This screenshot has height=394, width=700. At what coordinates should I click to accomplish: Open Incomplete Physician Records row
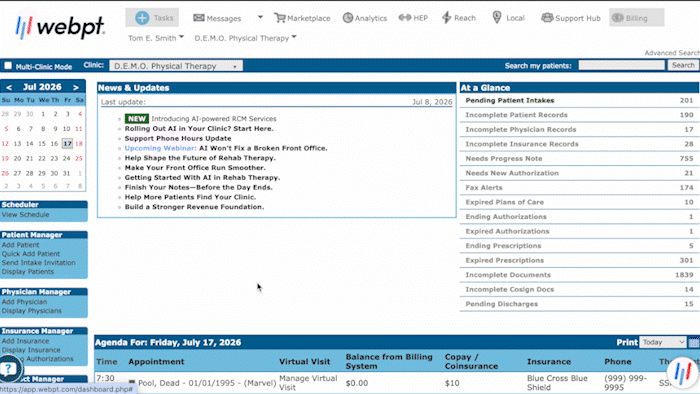coord(579,129)
